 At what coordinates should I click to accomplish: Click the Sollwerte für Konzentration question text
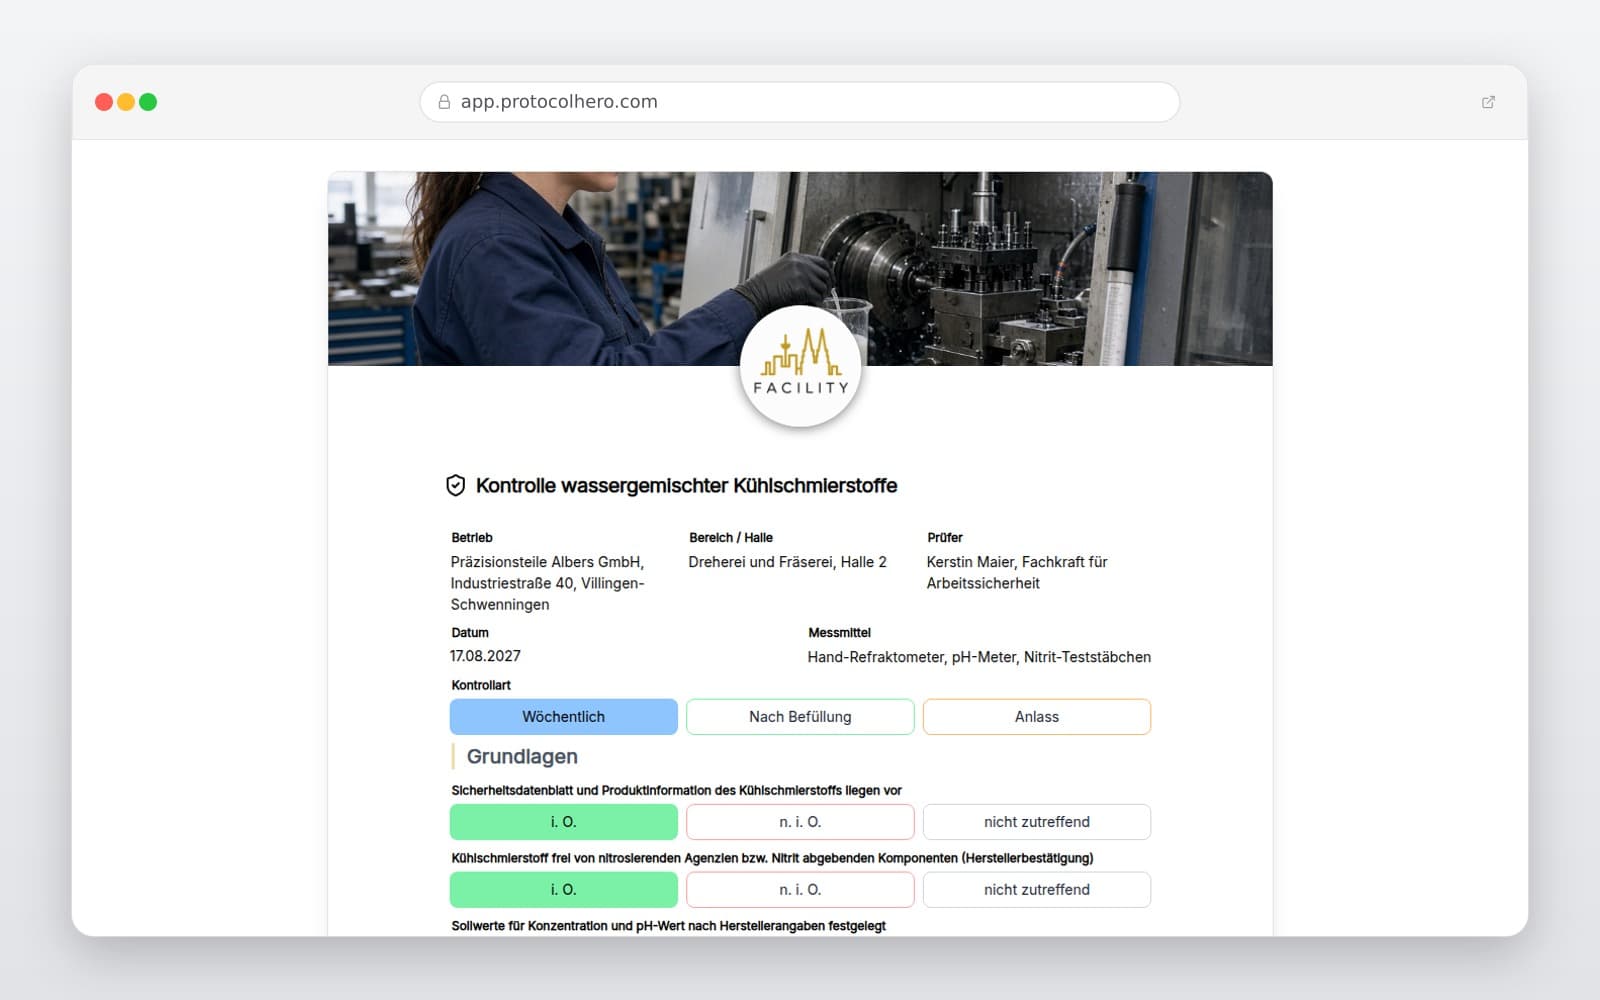point(668,926)
